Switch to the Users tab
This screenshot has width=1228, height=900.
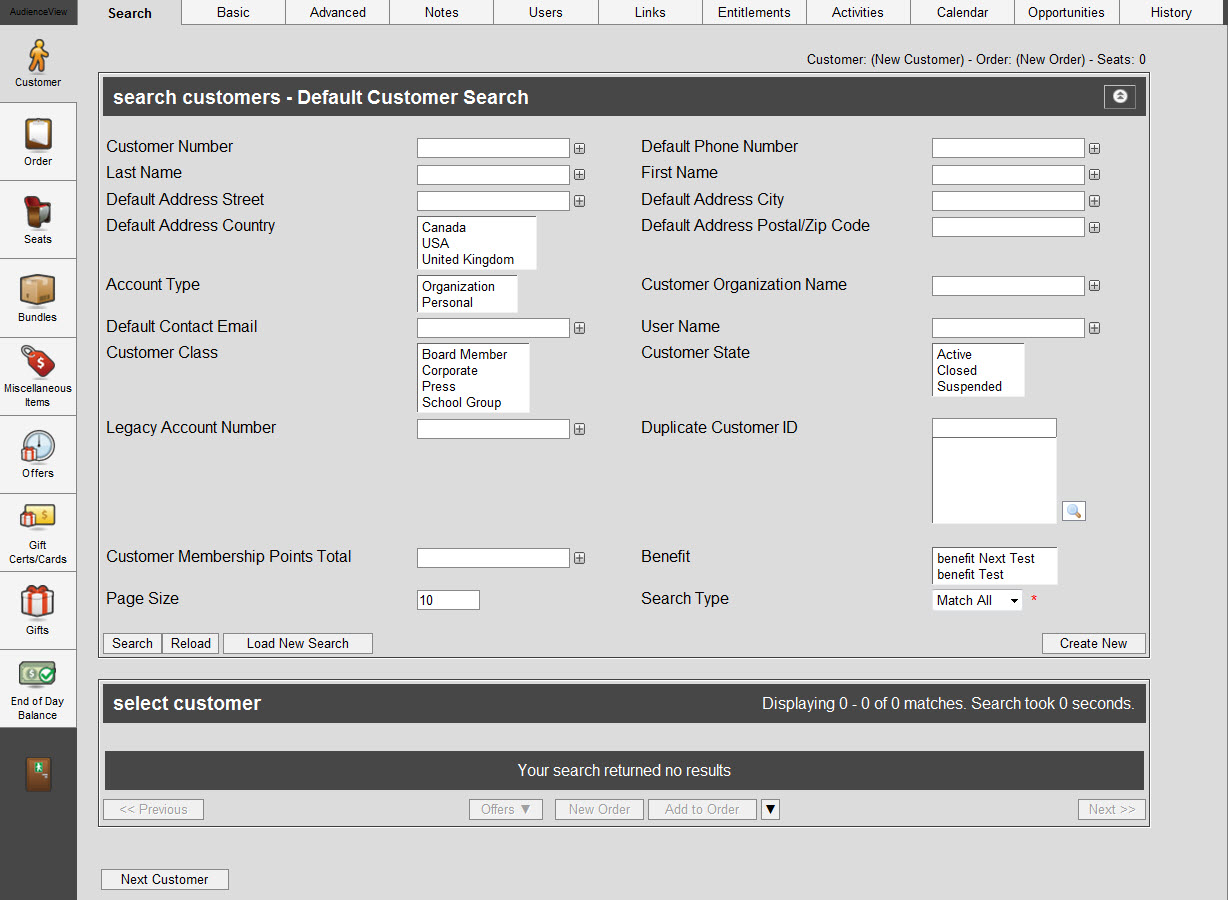546,12
